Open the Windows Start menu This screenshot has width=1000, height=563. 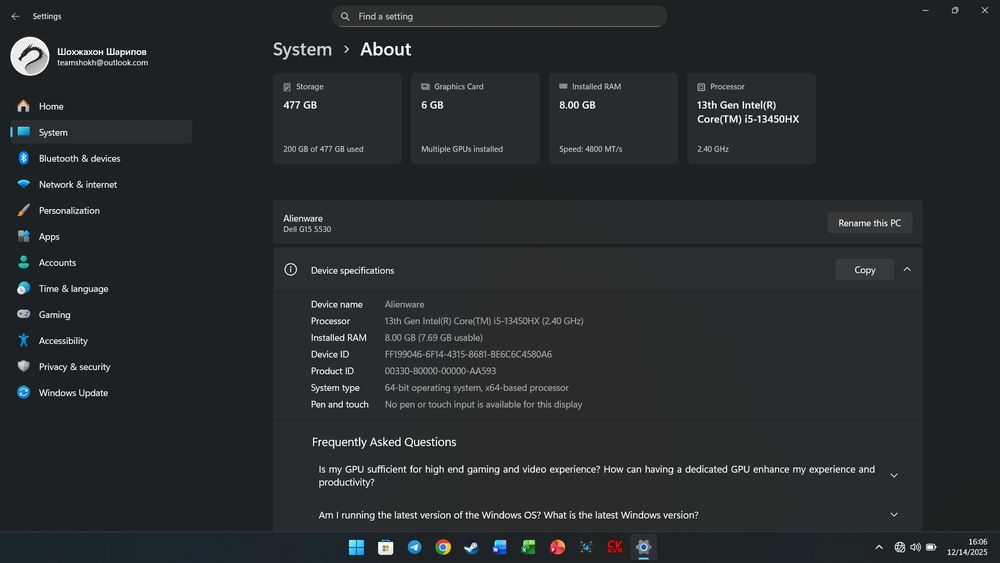point(357,547)
